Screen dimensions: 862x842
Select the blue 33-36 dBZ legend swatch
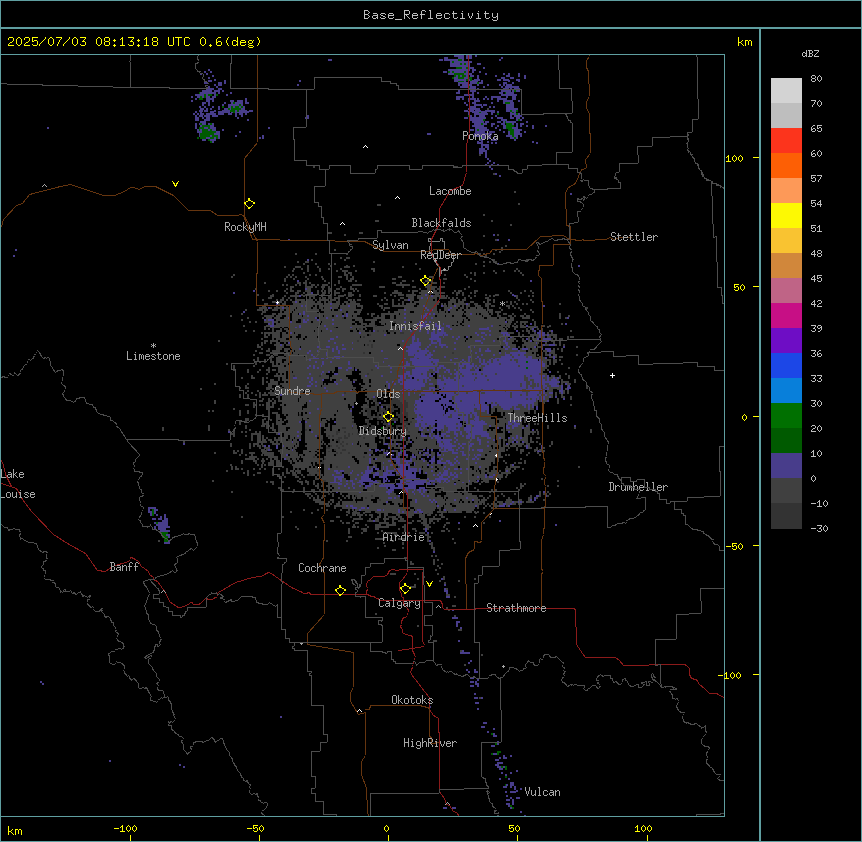(786, 365)
